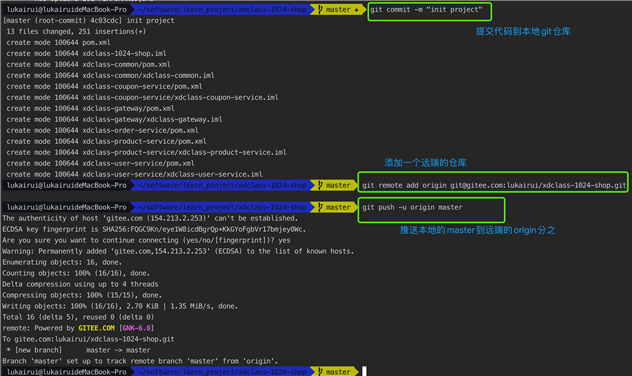
Task: Click the "Enumerating objects: 16, done." line
Action: click(x=62, y=262)
